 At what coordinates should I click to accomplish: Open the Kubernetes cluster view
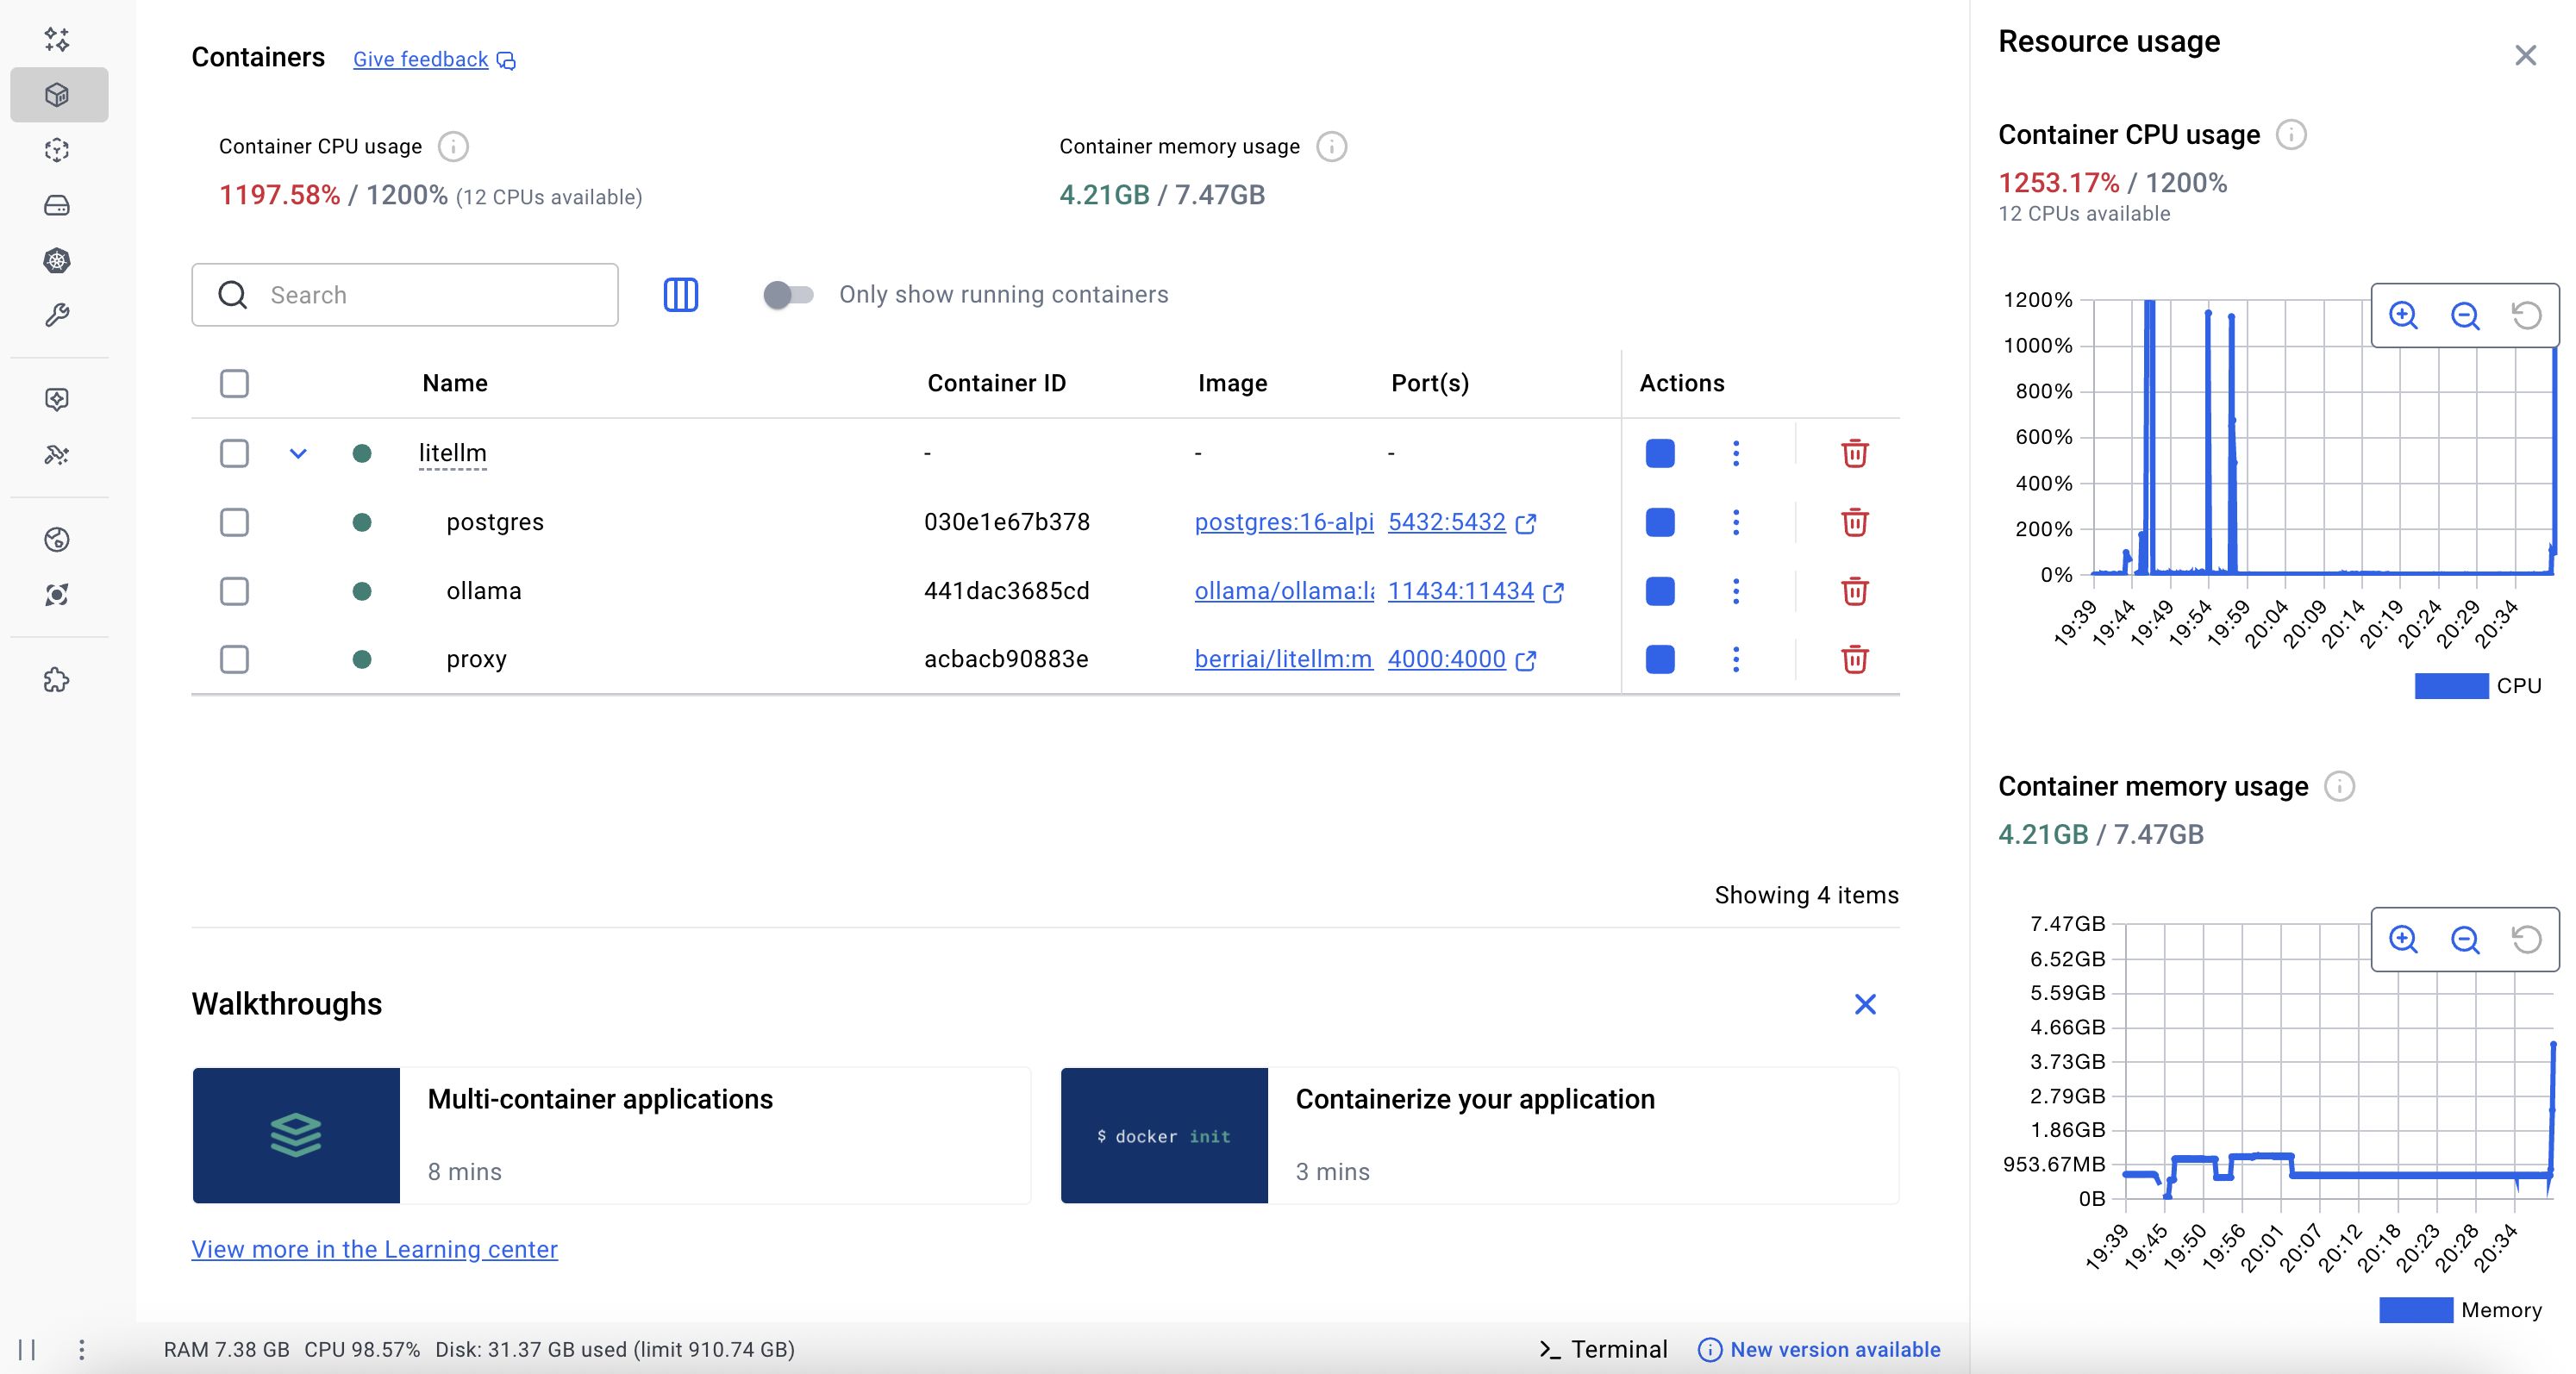[56, 261]
